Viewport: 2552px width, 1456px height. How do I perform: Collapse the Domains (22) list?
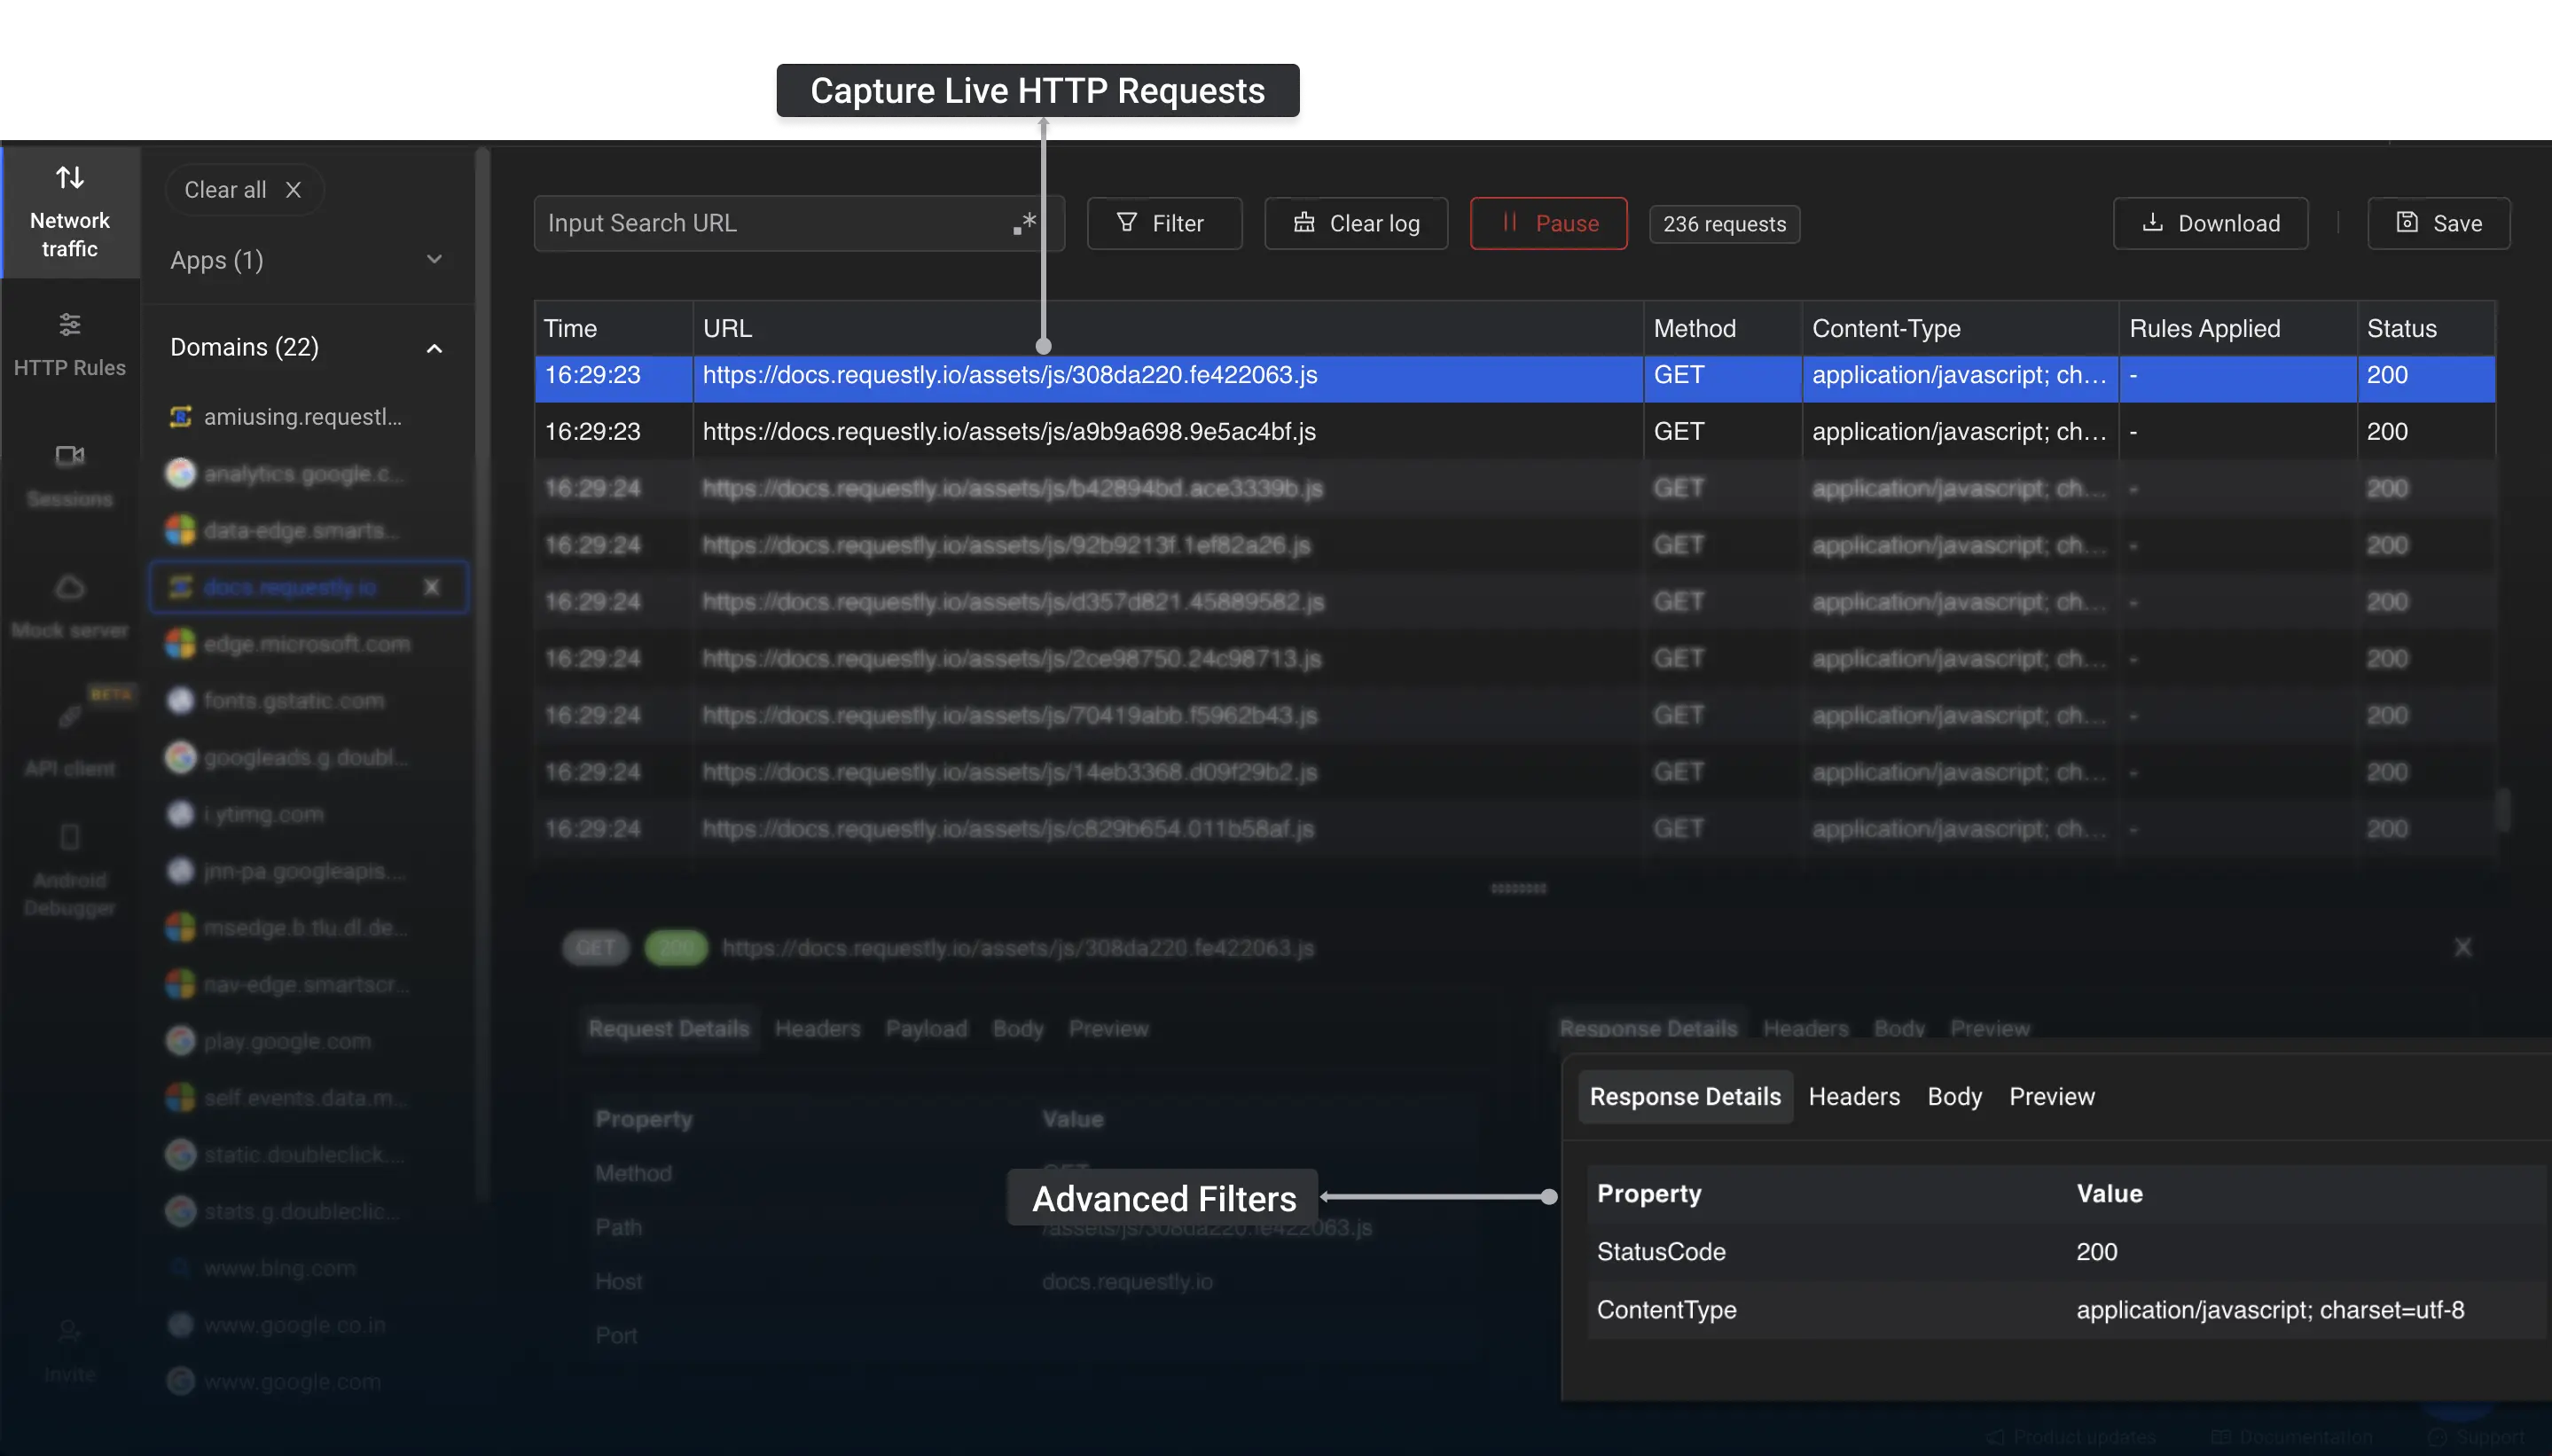pyautogui.click(x=434, y=348)
